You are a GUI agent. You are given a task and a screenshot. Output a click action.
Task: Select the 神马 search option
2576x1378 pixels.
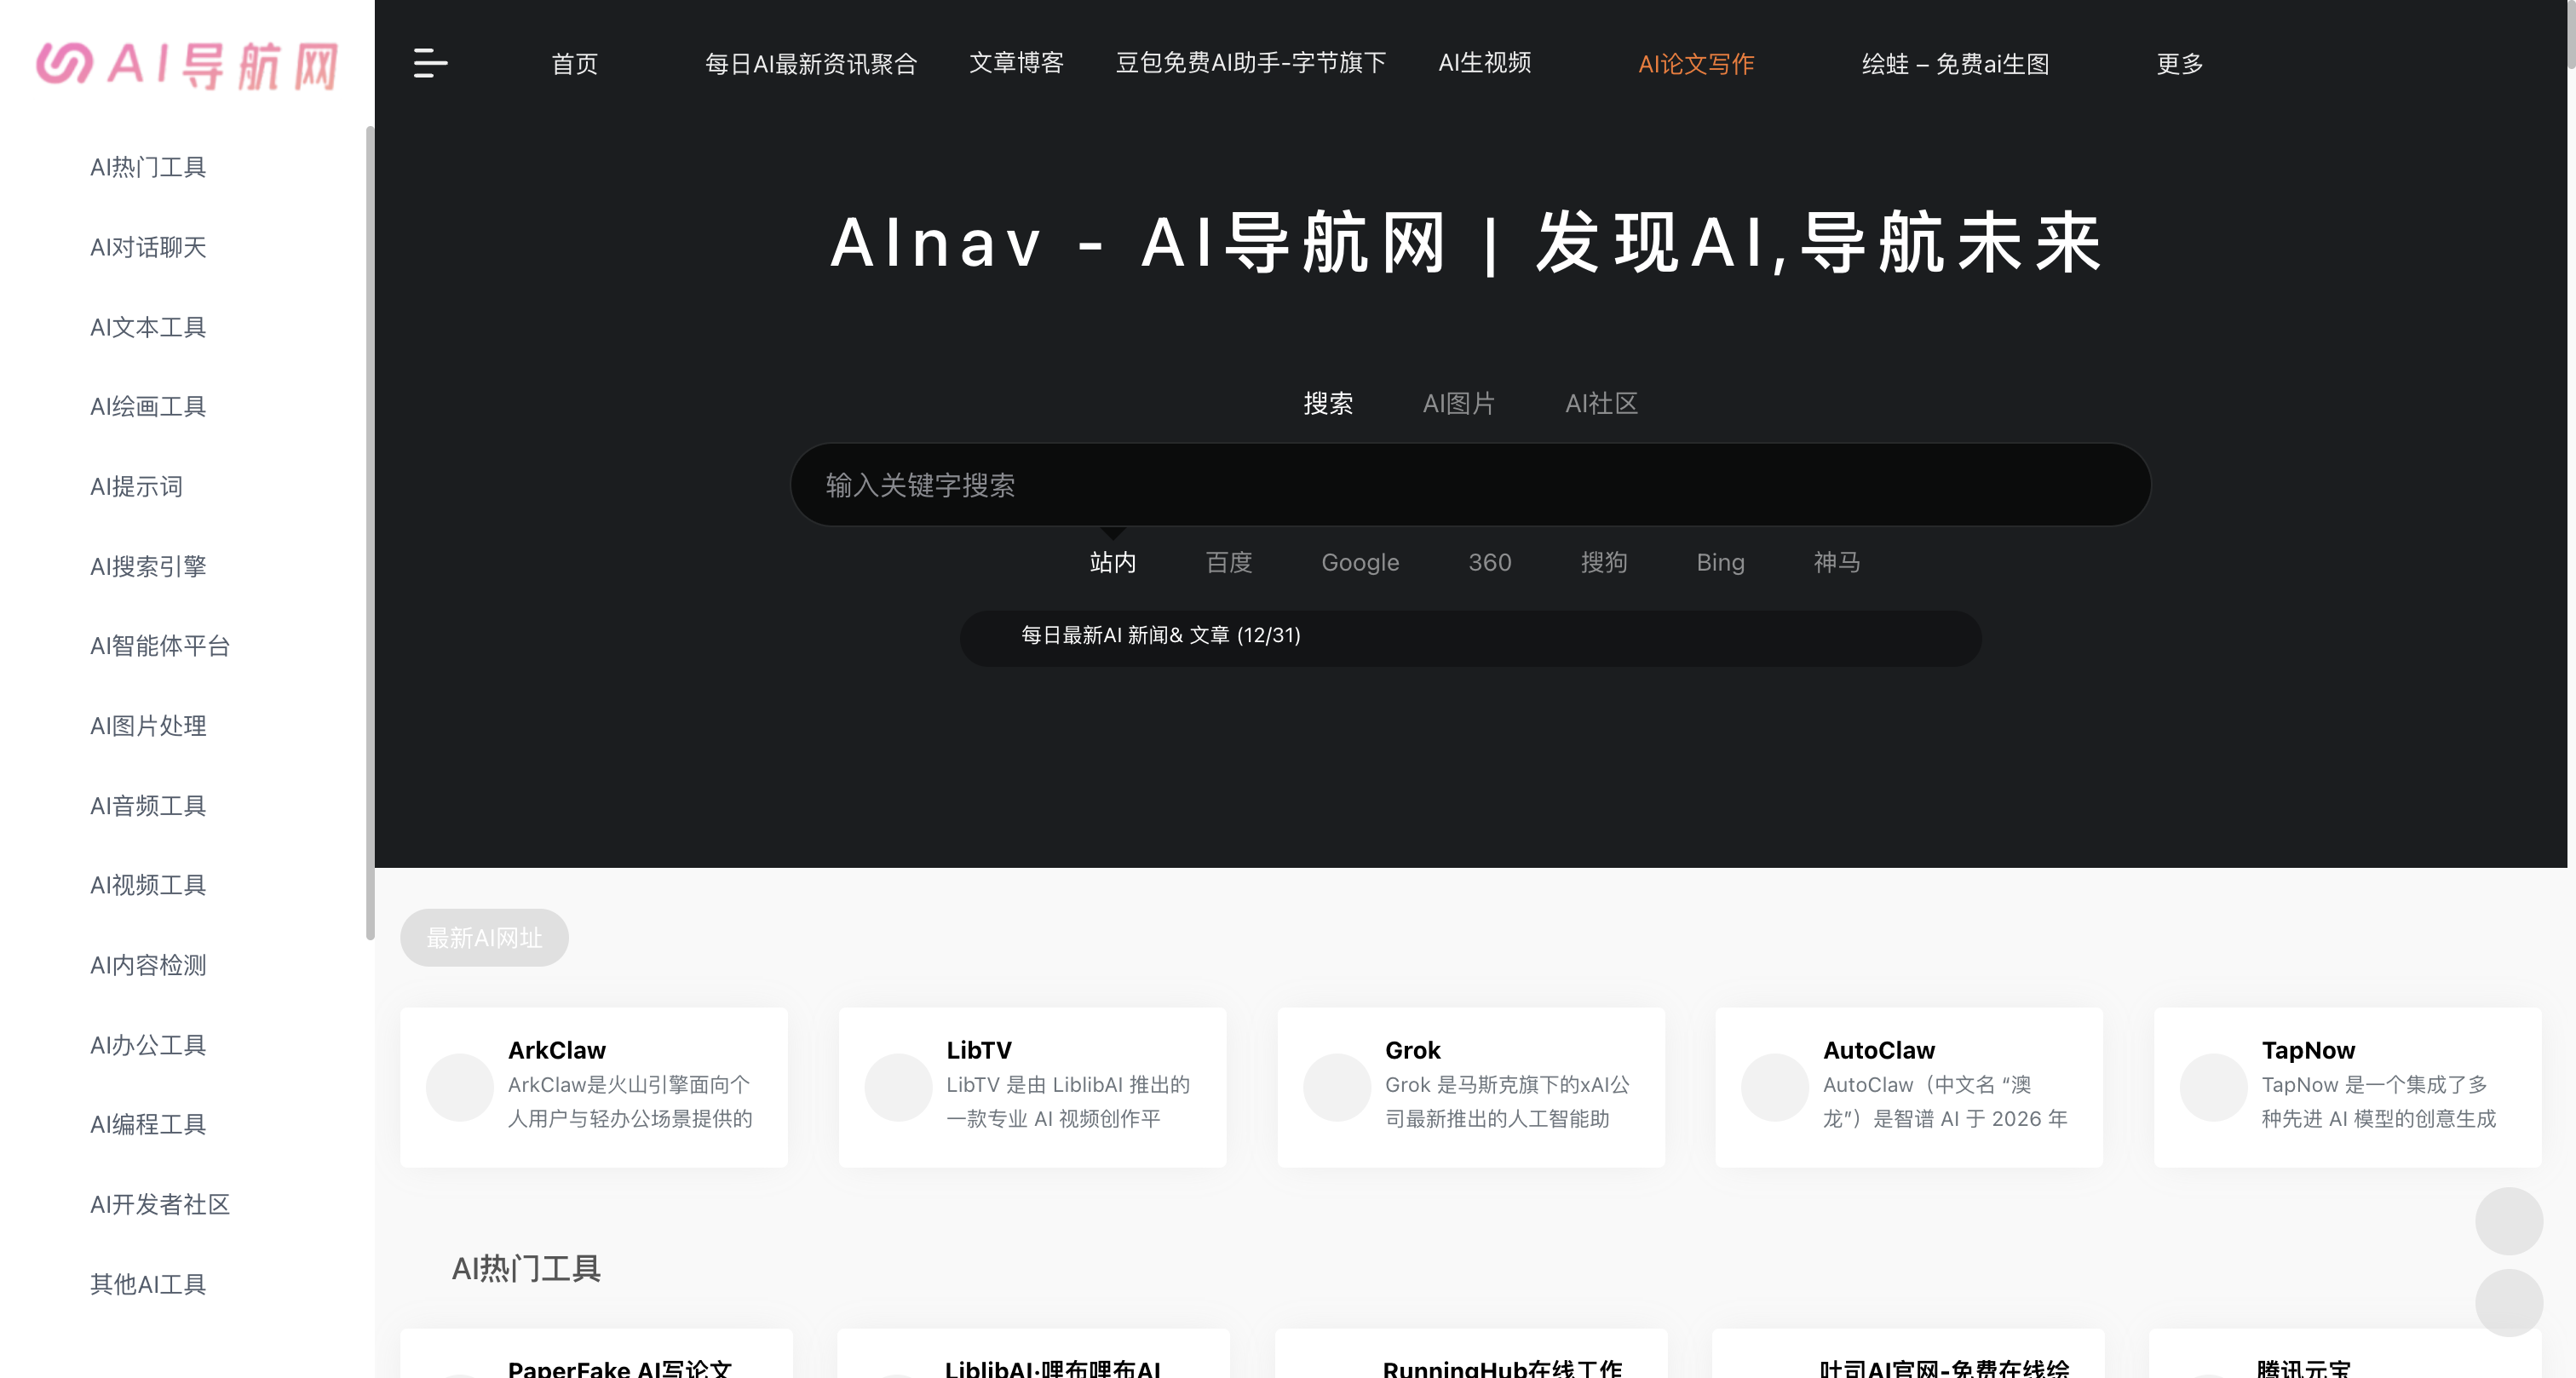click(1836, 562)
